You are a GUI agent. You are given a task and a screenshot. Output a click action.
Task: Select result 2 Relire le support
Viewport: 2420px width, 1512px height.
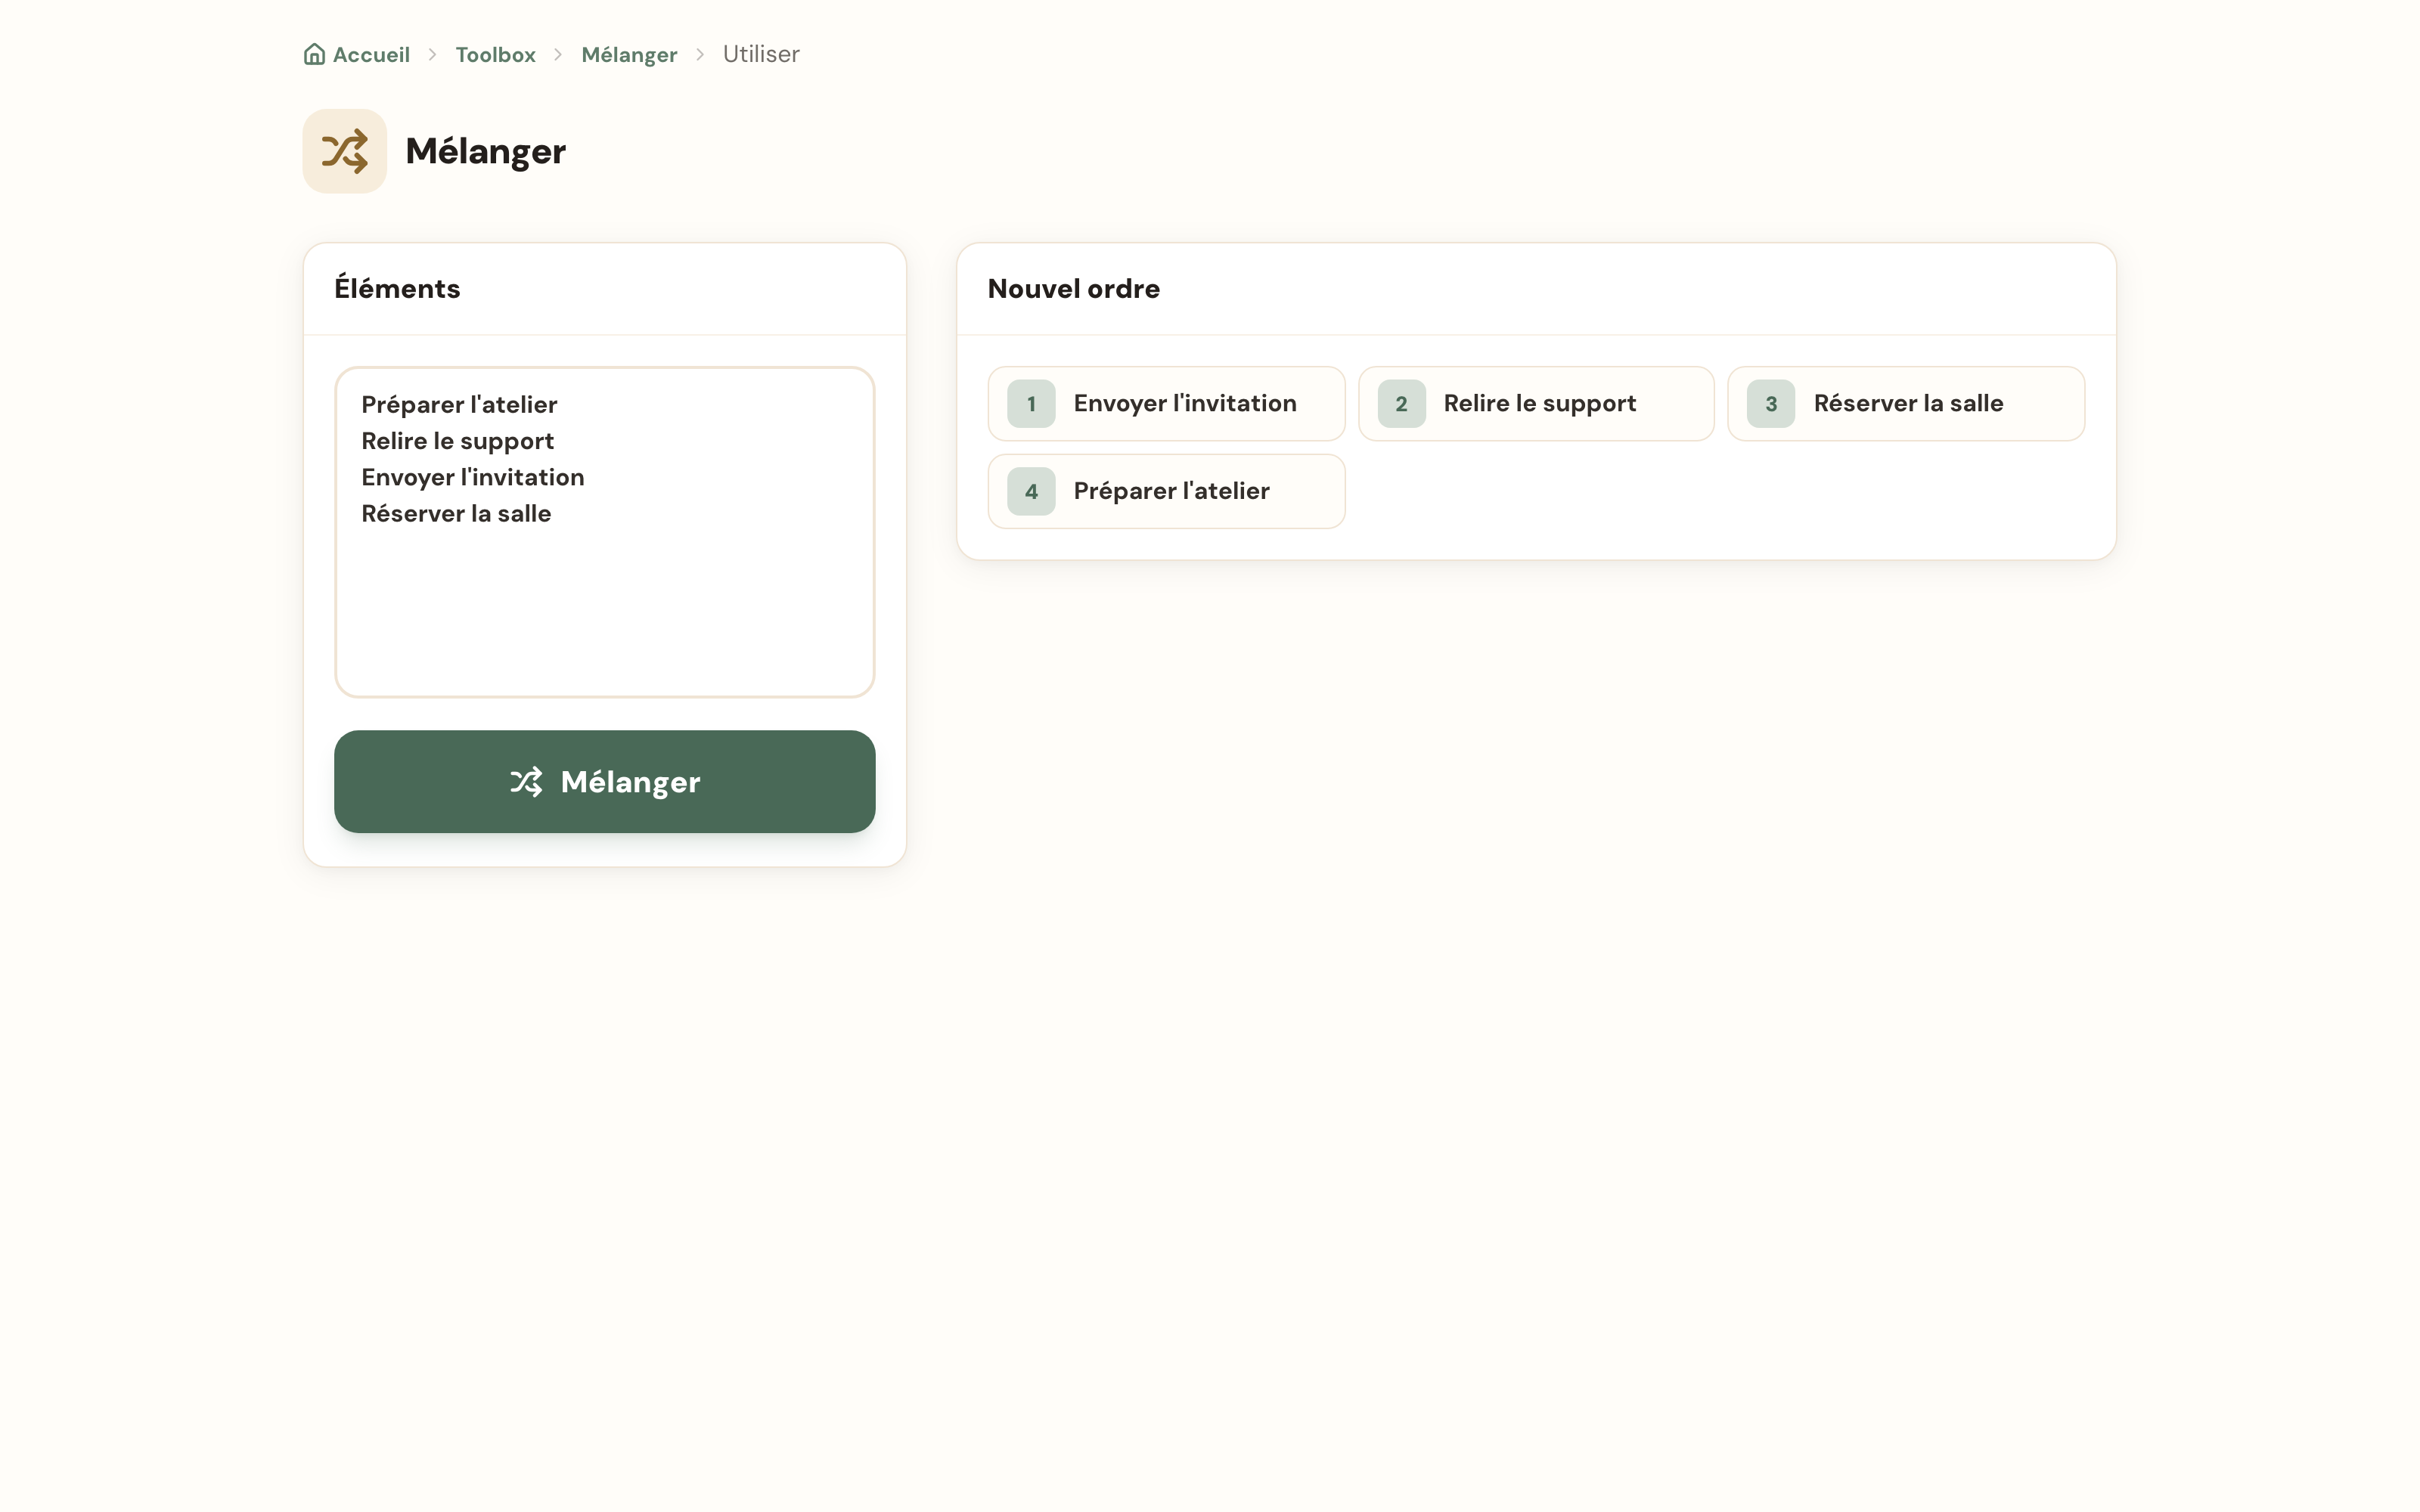(x=1536, y=403)
